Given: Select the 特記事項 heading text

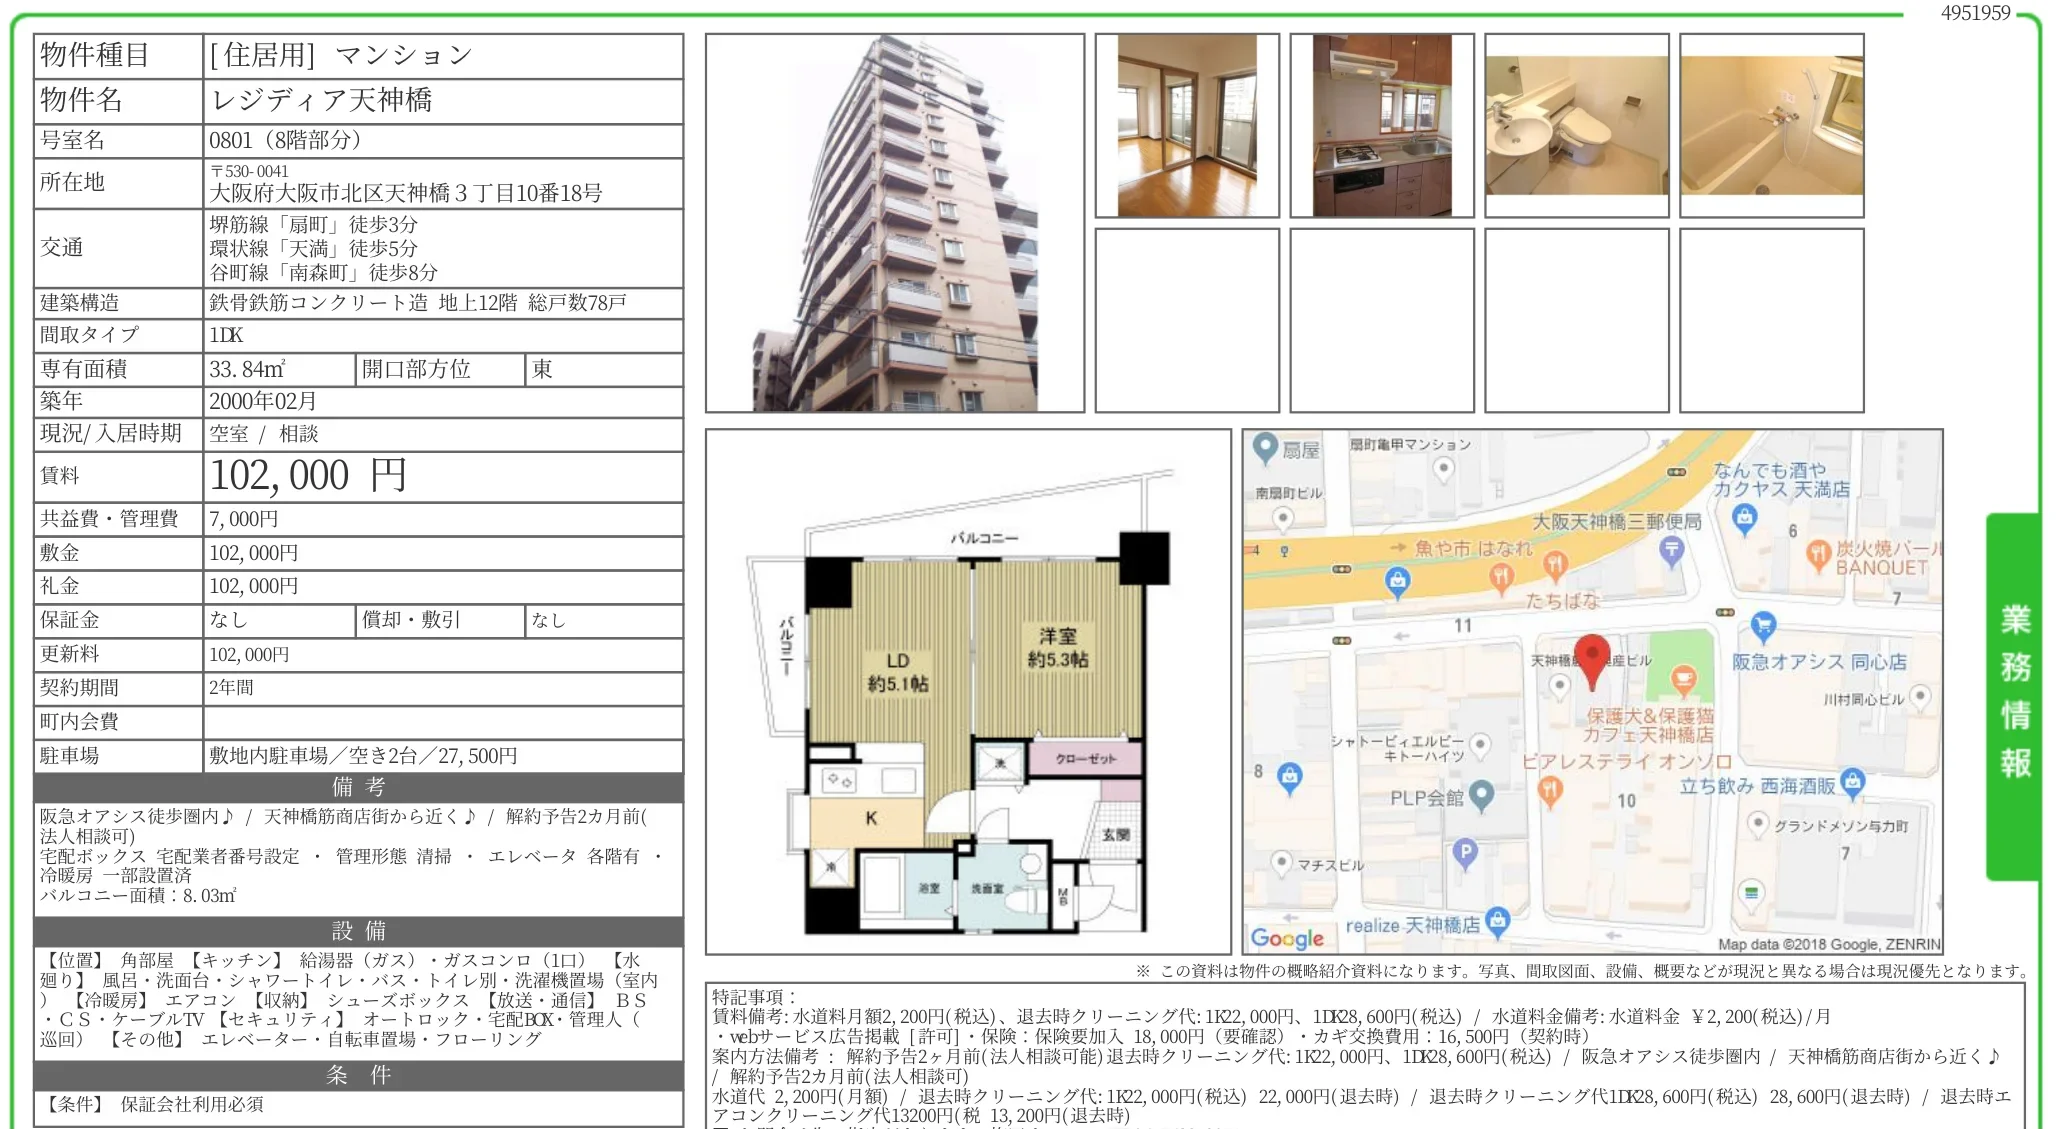Looking at the screenshot, I should [x=754, y=997].
